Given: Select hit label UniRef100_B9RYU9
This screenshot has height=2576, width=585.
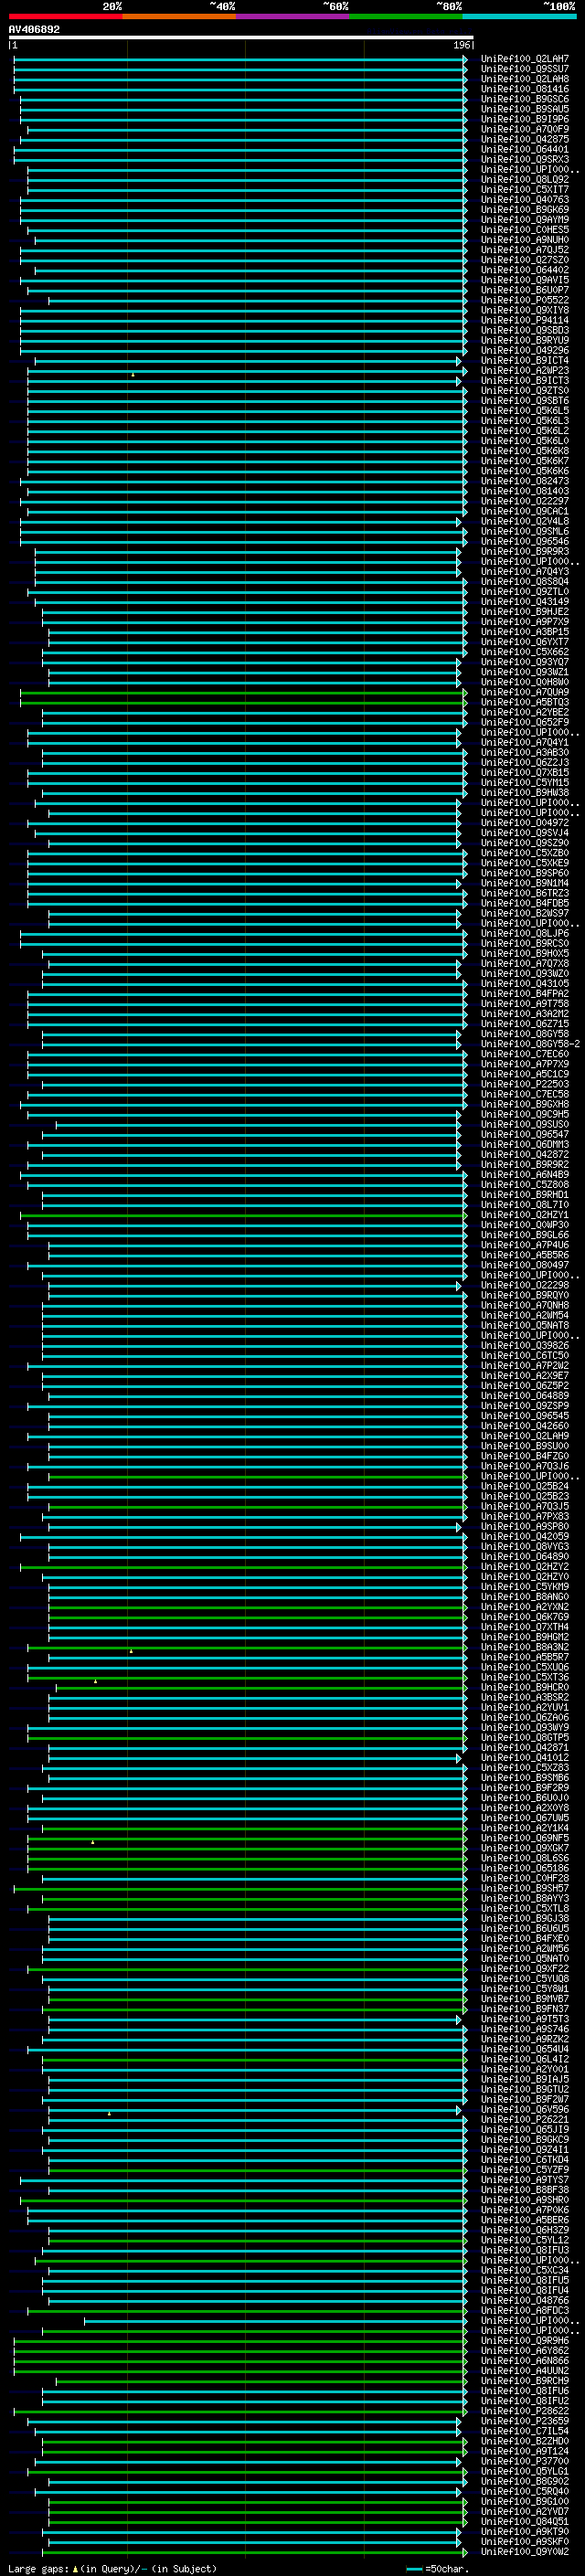Looking at the screenshot, I should [525, 341].
